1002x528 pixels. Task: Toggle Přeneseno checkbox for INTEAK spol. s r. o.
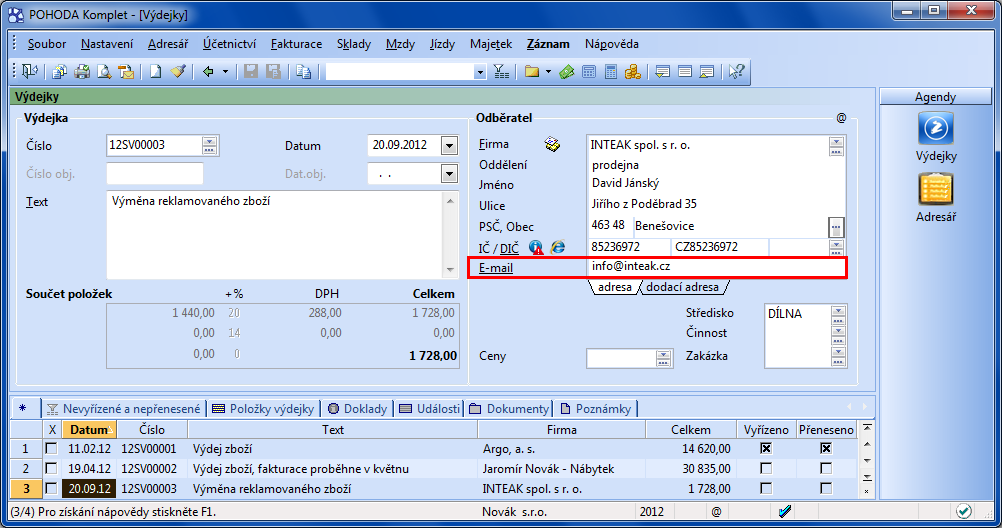point(826,488)
